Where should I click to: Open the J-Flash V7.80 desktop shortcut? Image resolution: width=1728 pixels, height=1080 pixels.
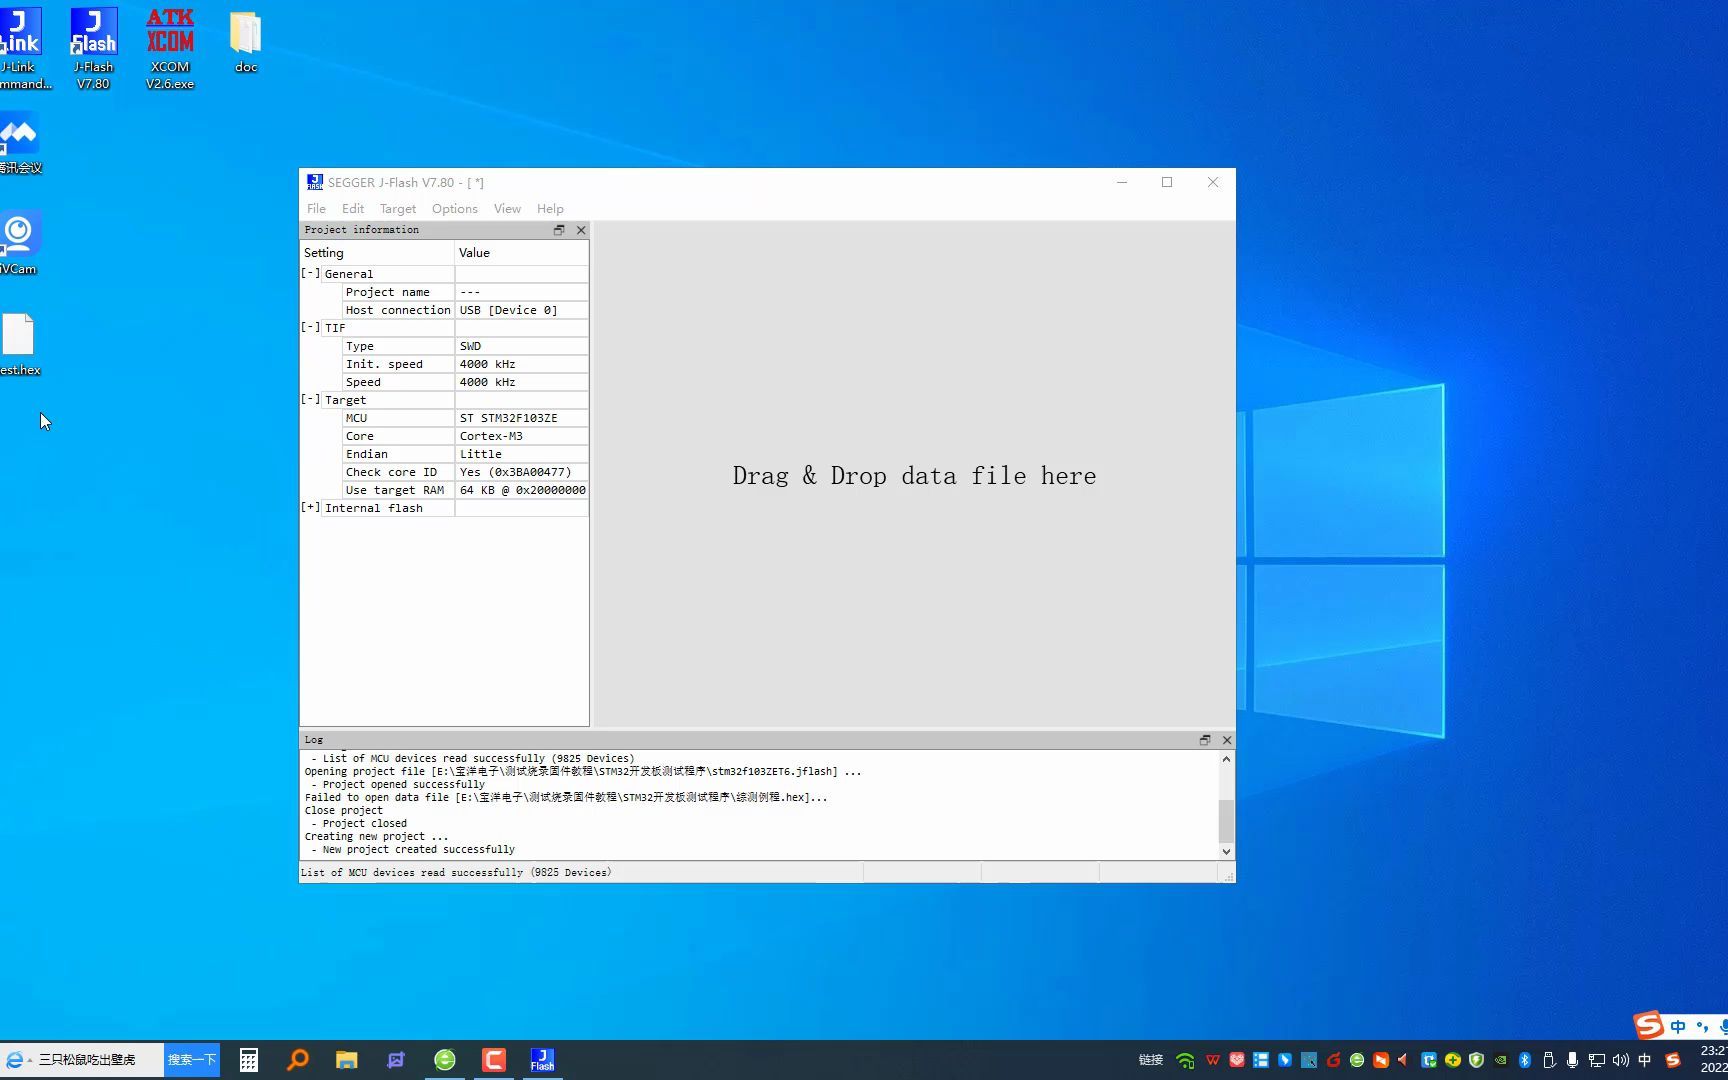93,48
